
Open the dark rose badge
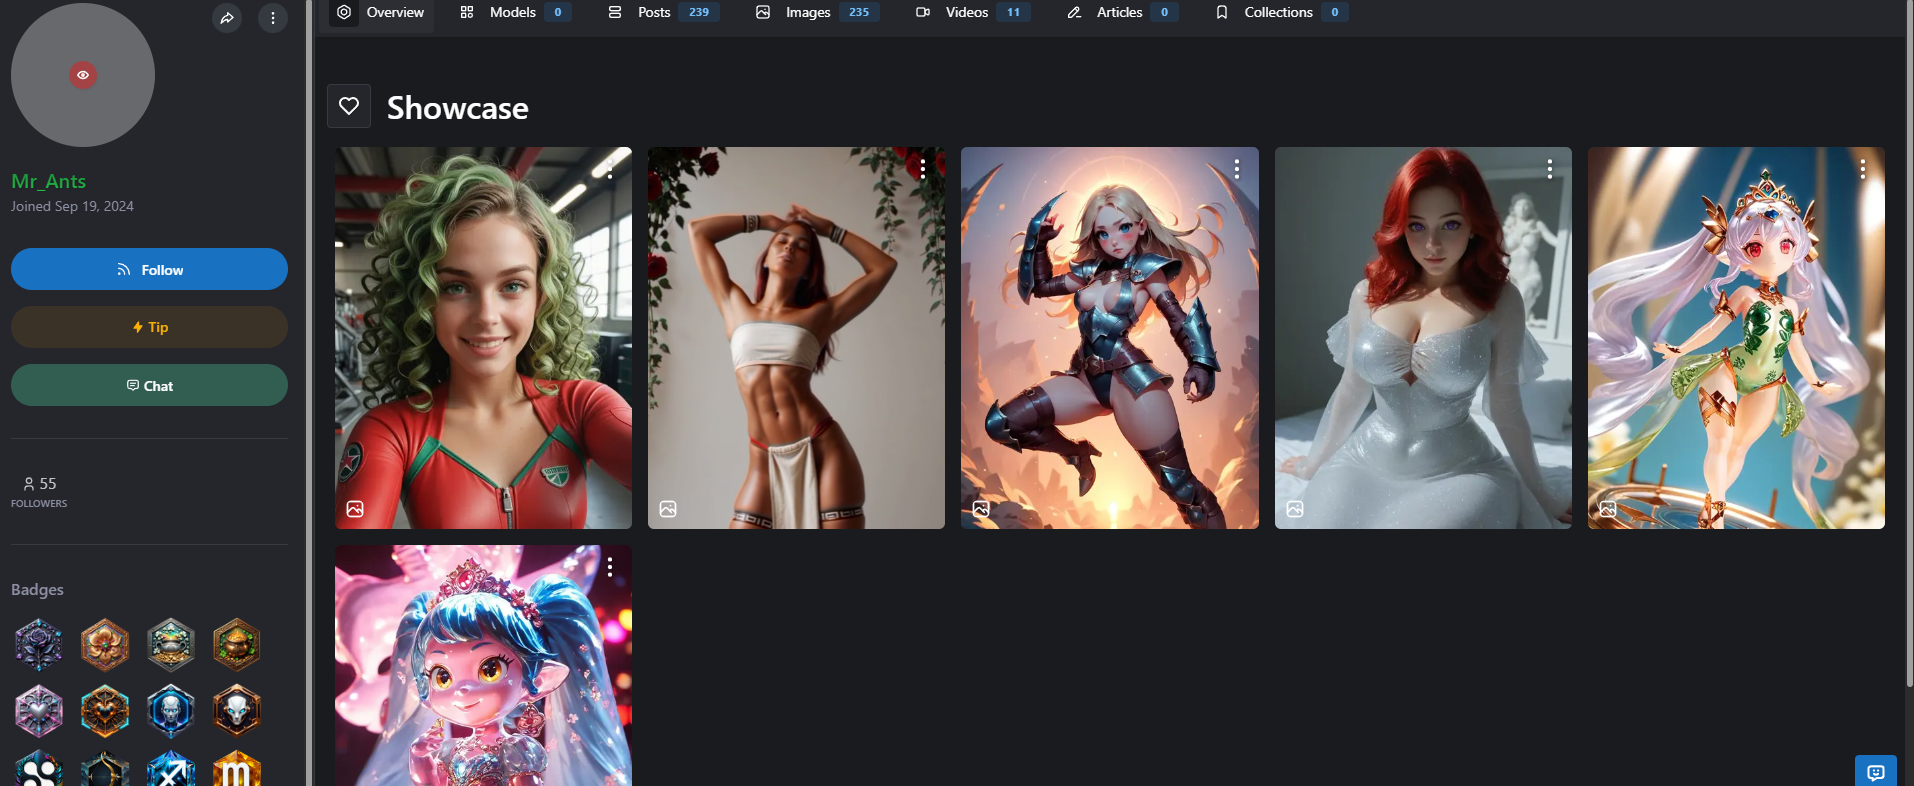coord(39,644)
